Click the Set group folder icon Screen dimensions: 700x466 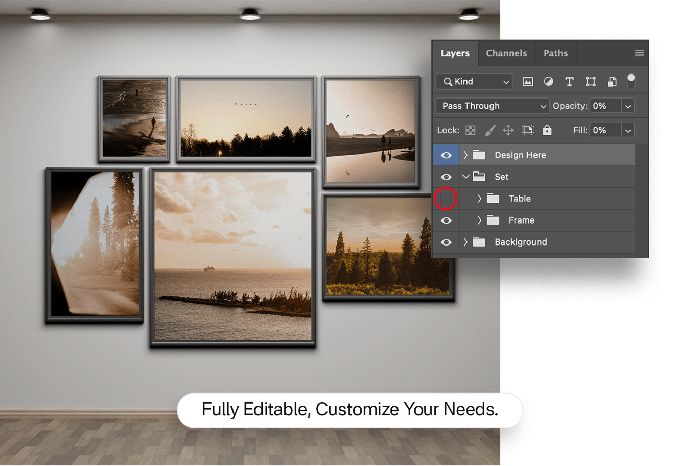(x=479, y=176)
